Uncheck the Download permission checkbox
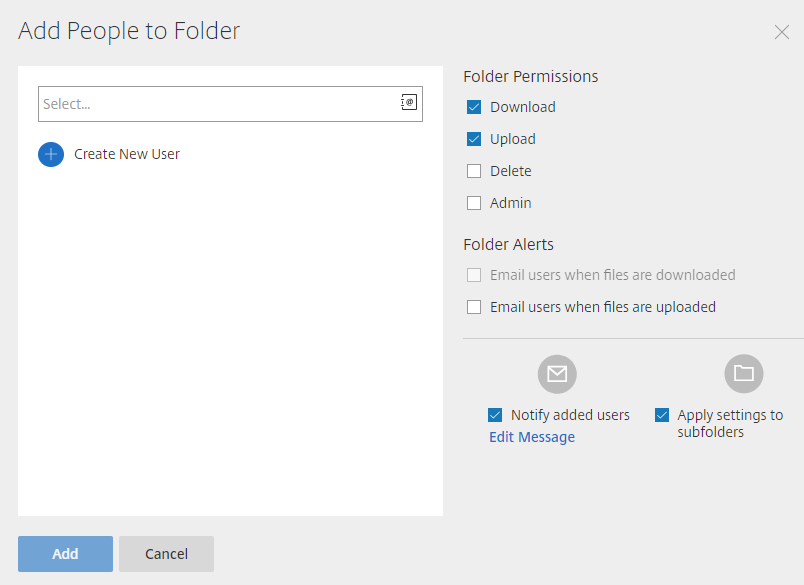The height and width of the screenshot is (585, 804). point(474,107)
